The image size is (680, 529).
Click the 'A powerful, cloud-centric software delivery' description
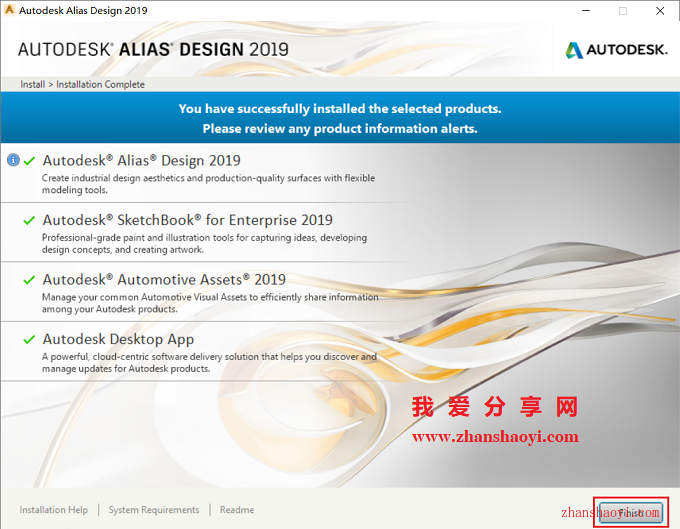coord(209,362)
